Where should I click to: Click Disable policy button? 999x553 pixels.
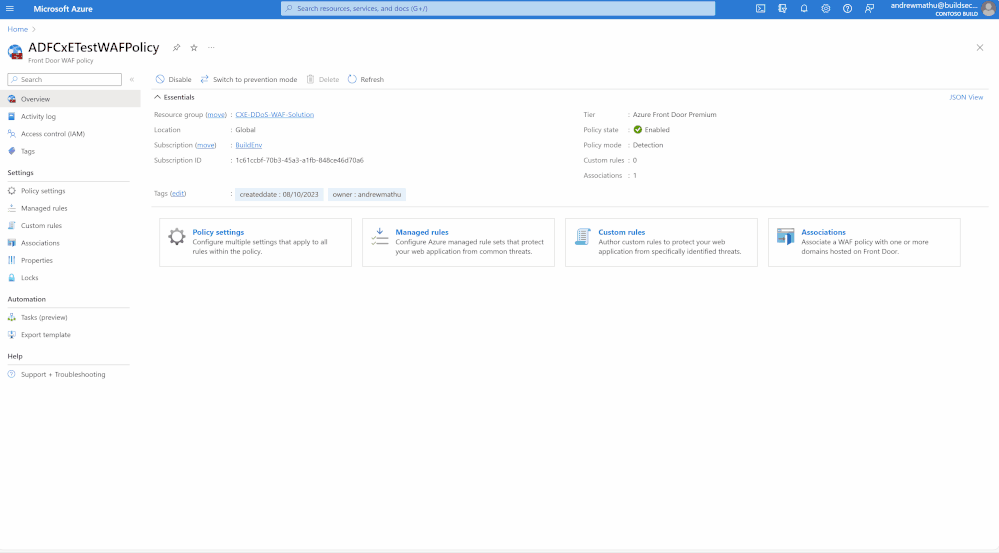(173, 80)
